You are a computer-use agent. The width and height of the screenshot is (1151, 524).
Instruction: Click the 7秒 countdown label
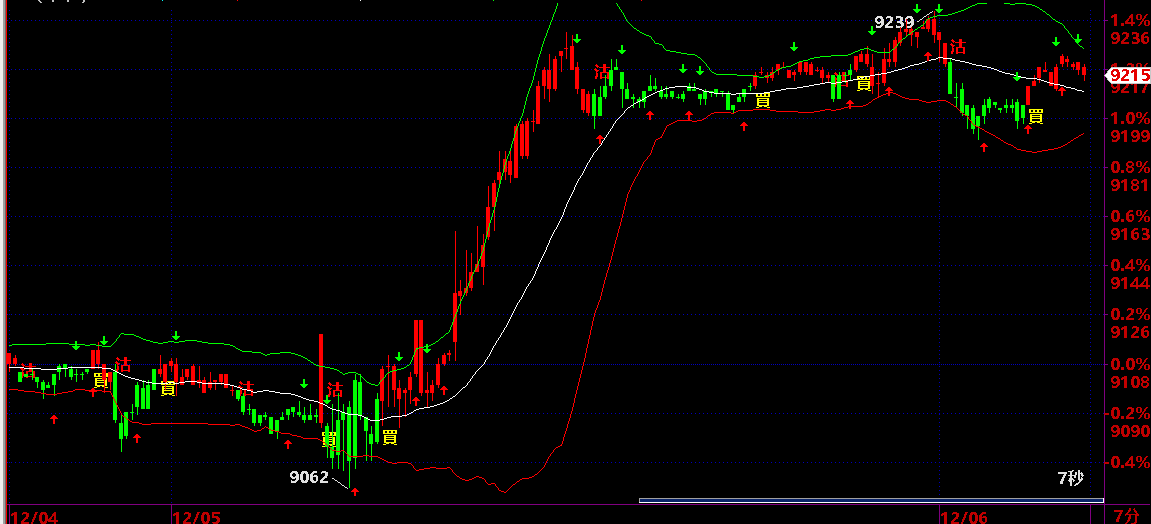(x=1070, y=479)
